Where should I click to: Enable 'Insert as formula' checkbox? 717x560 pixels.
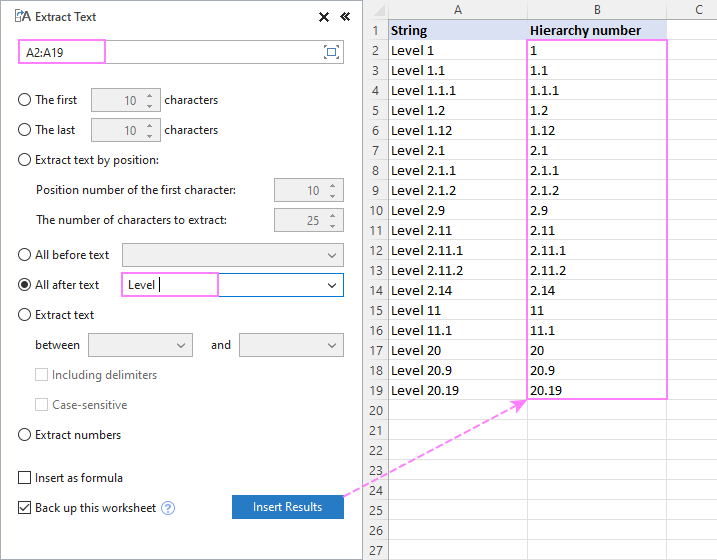click(24, 478)
